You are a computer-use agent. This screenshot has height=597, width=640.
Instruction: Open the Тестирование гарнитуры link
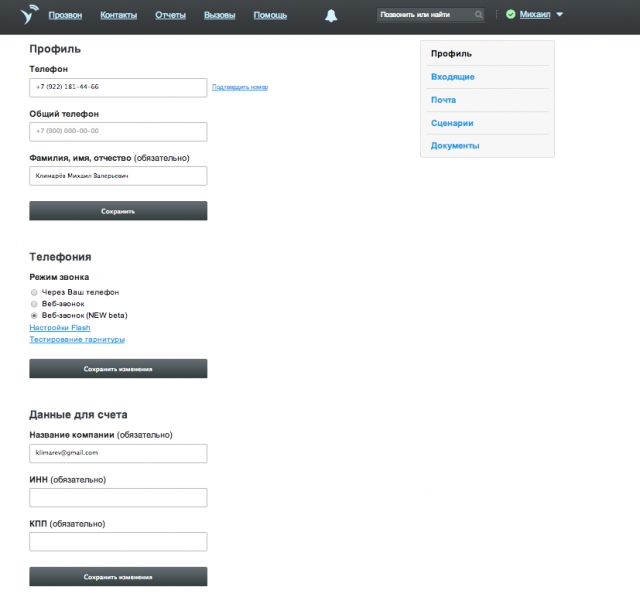coord(77,340)
